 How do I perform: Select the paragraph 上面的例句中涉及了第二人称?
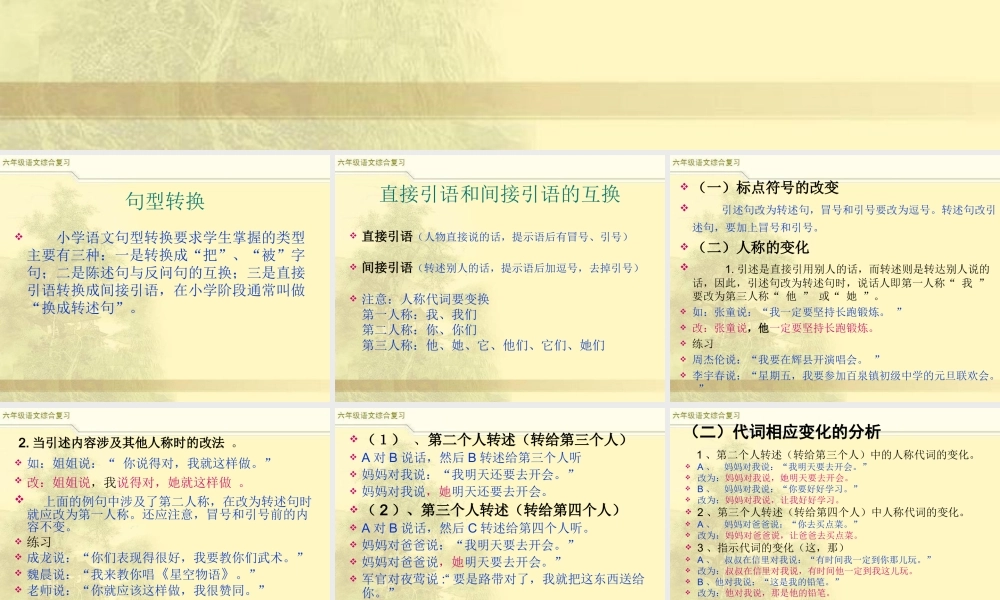pyautogui.click(x=169, y=514)
